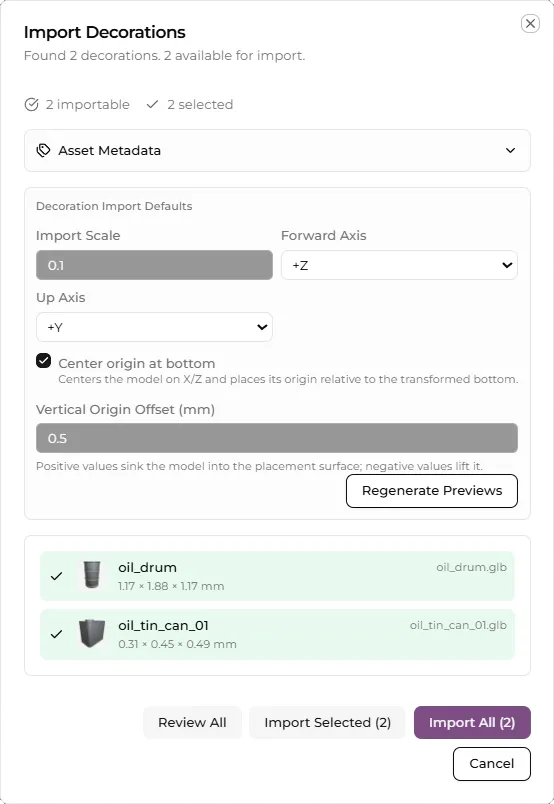Click the oil_drum.glb filename
Image resolution: width=554 pixels, height=804 pixels.
point(471,567)
